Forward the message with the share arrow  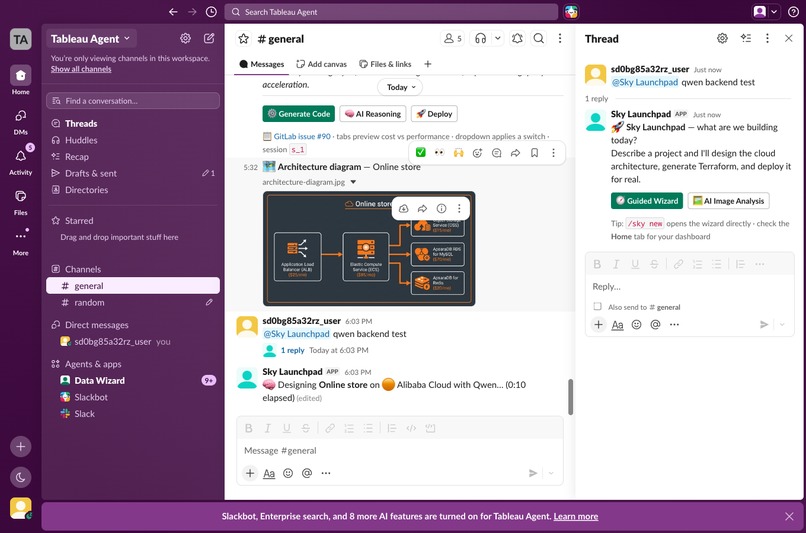click(516, 153)
